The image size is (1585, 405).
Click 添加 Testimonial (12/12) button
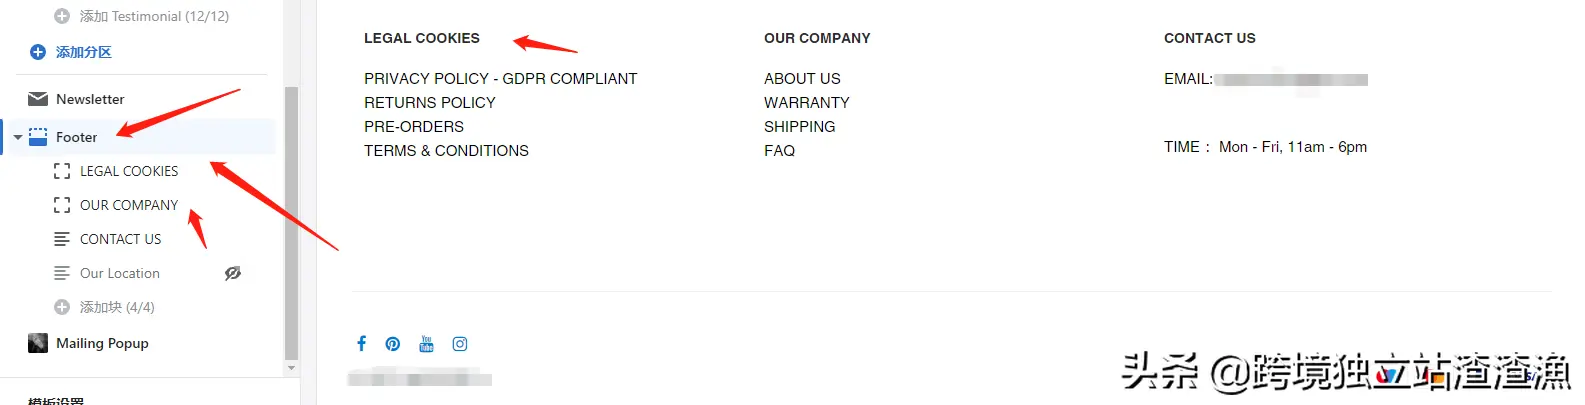[153, 16]
